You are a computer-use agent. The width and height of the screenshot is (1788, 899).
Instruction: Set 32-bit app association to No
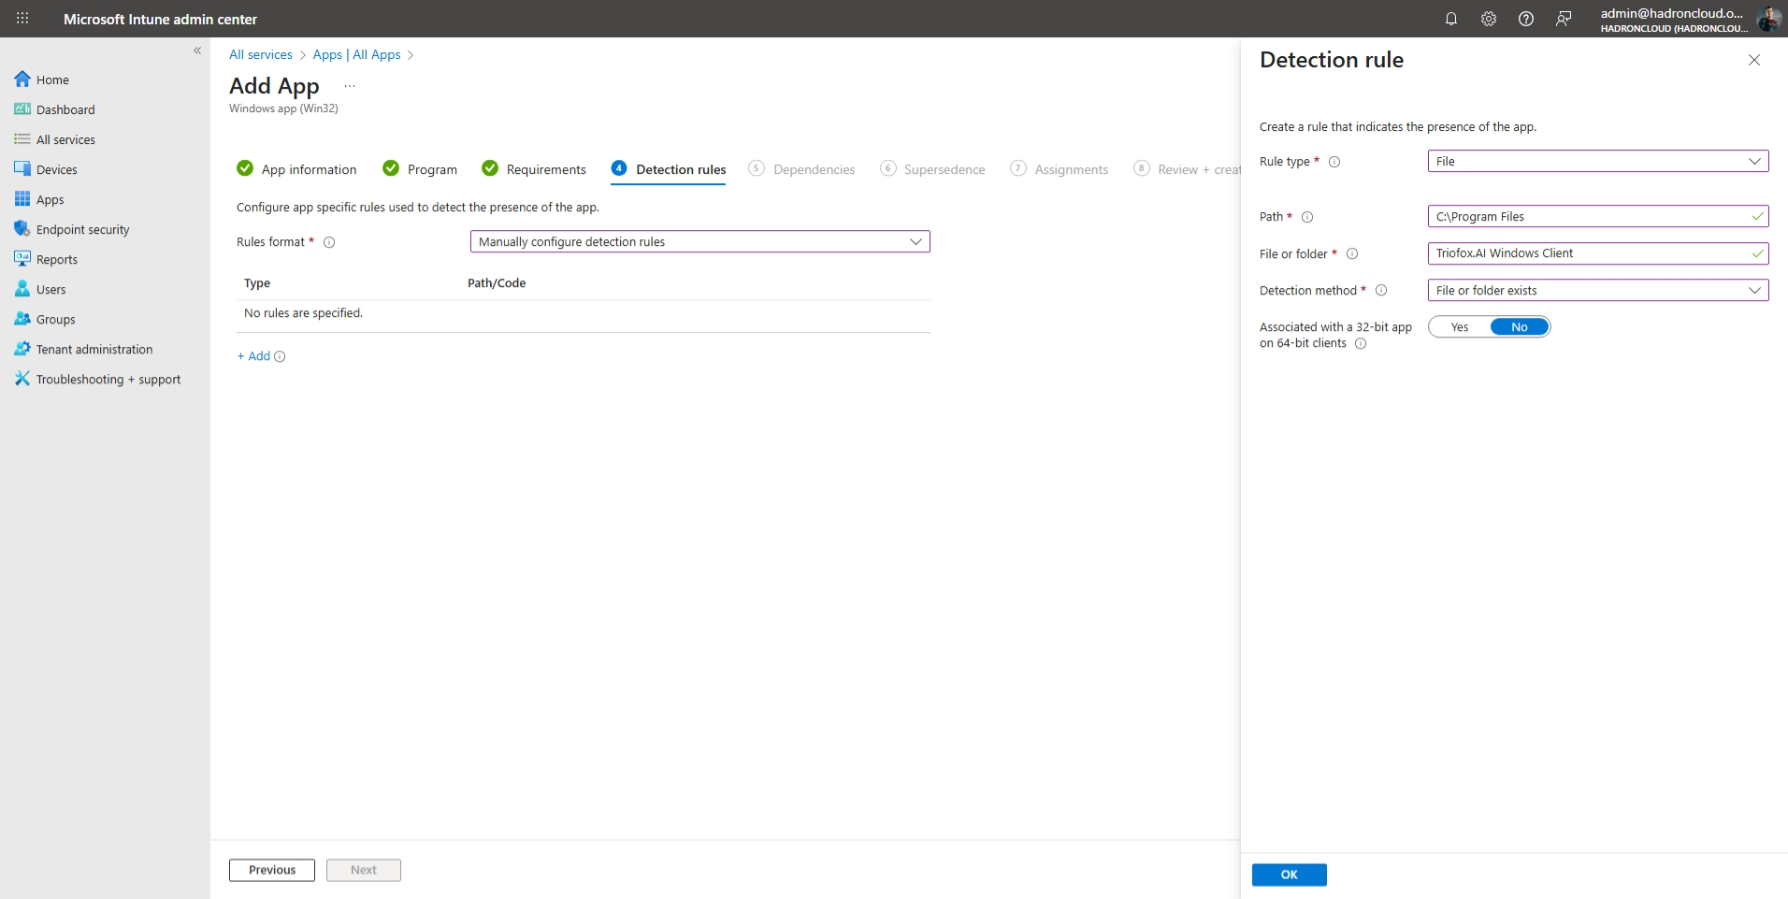point(1519,327)
